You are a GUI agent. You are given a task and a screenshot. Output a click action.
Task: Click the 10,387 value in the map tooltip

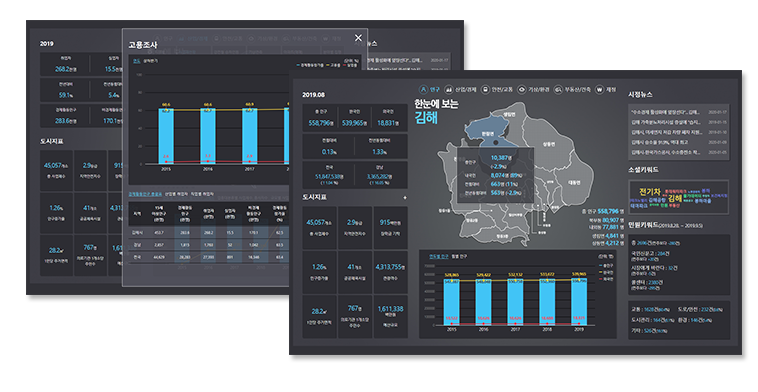pos(498,158)
